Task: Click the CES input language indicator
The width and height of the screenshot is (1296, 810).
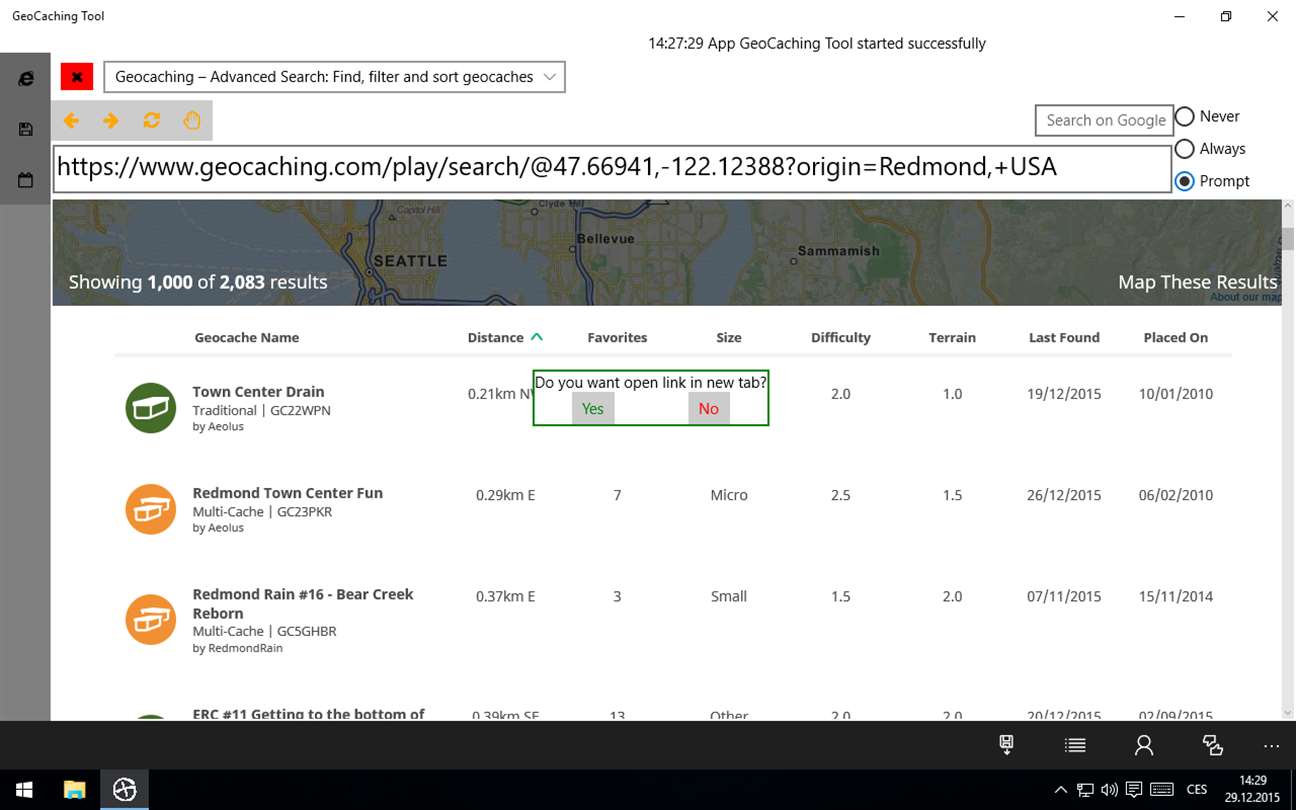Action: [x=1197, y=790]
